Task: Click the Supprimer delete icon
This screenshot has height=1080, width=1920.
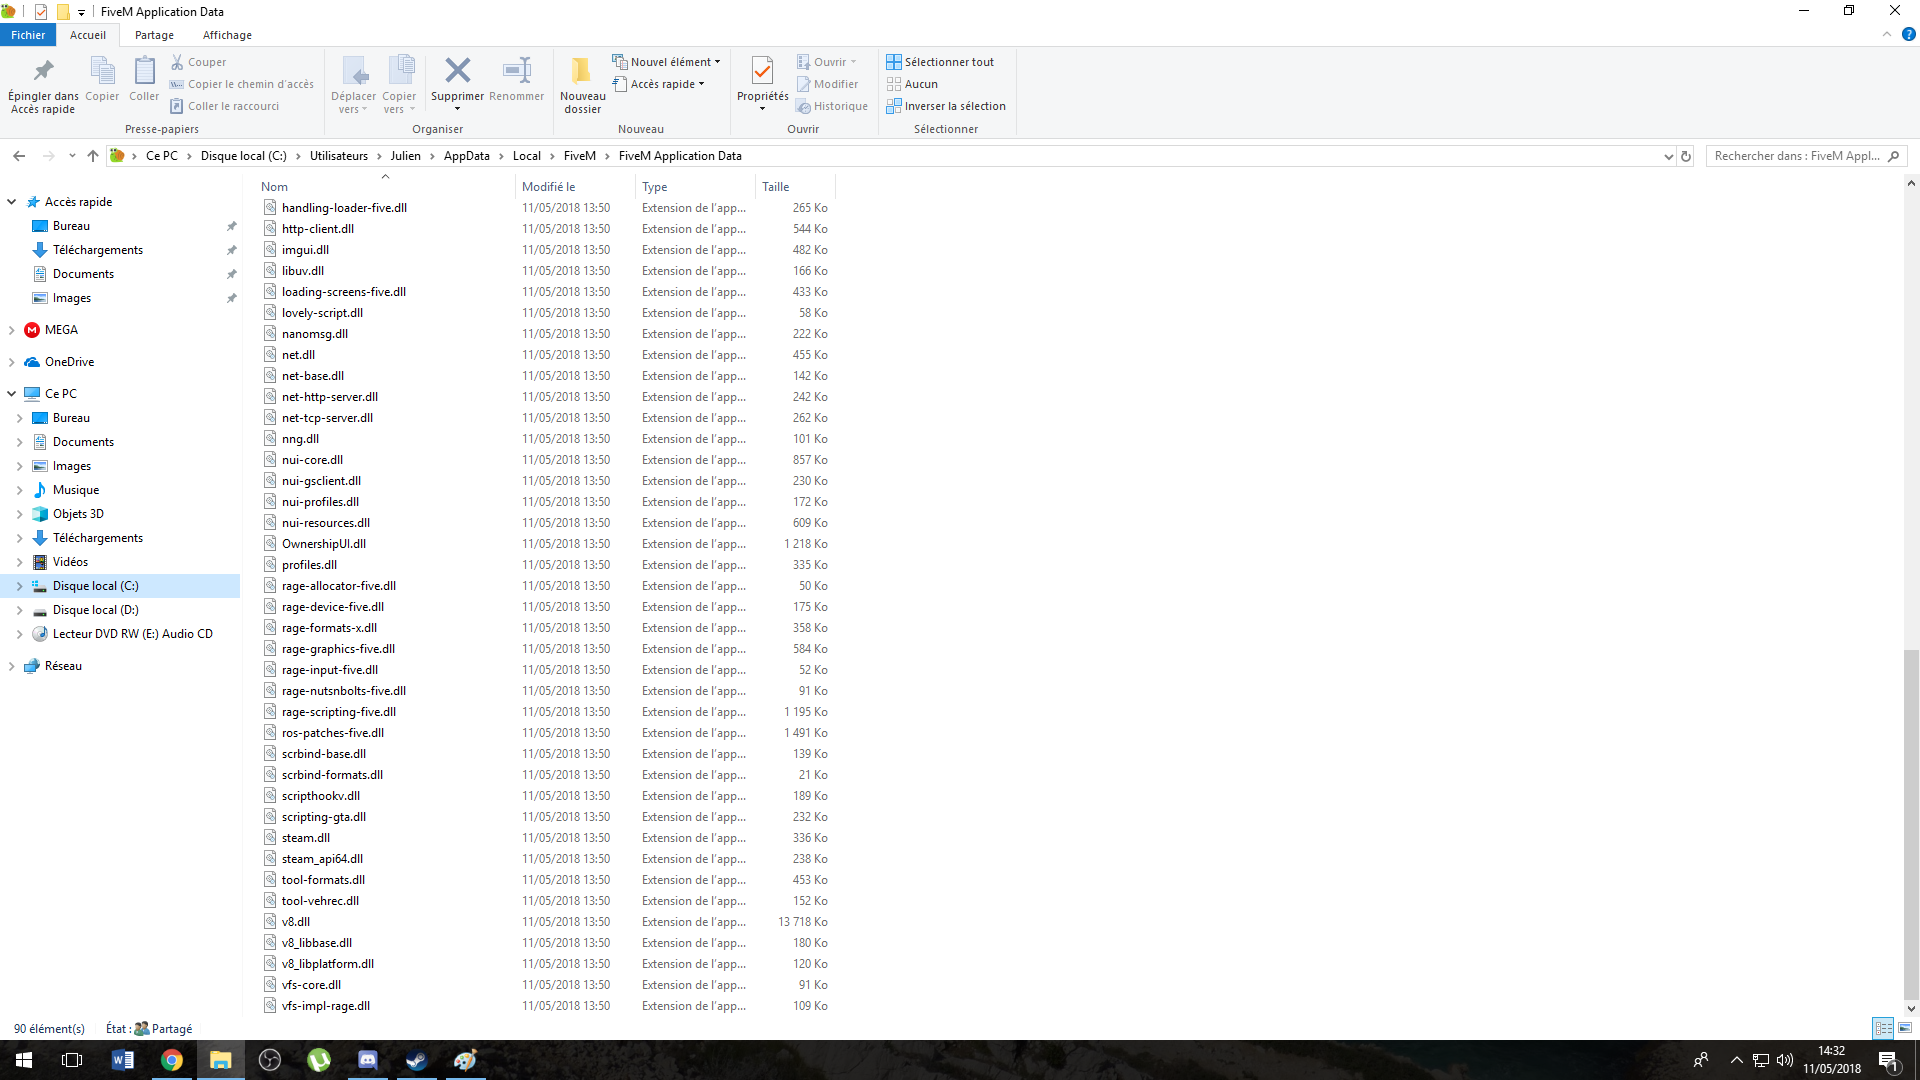Action: pyautogui.click(x=457, y=71)
